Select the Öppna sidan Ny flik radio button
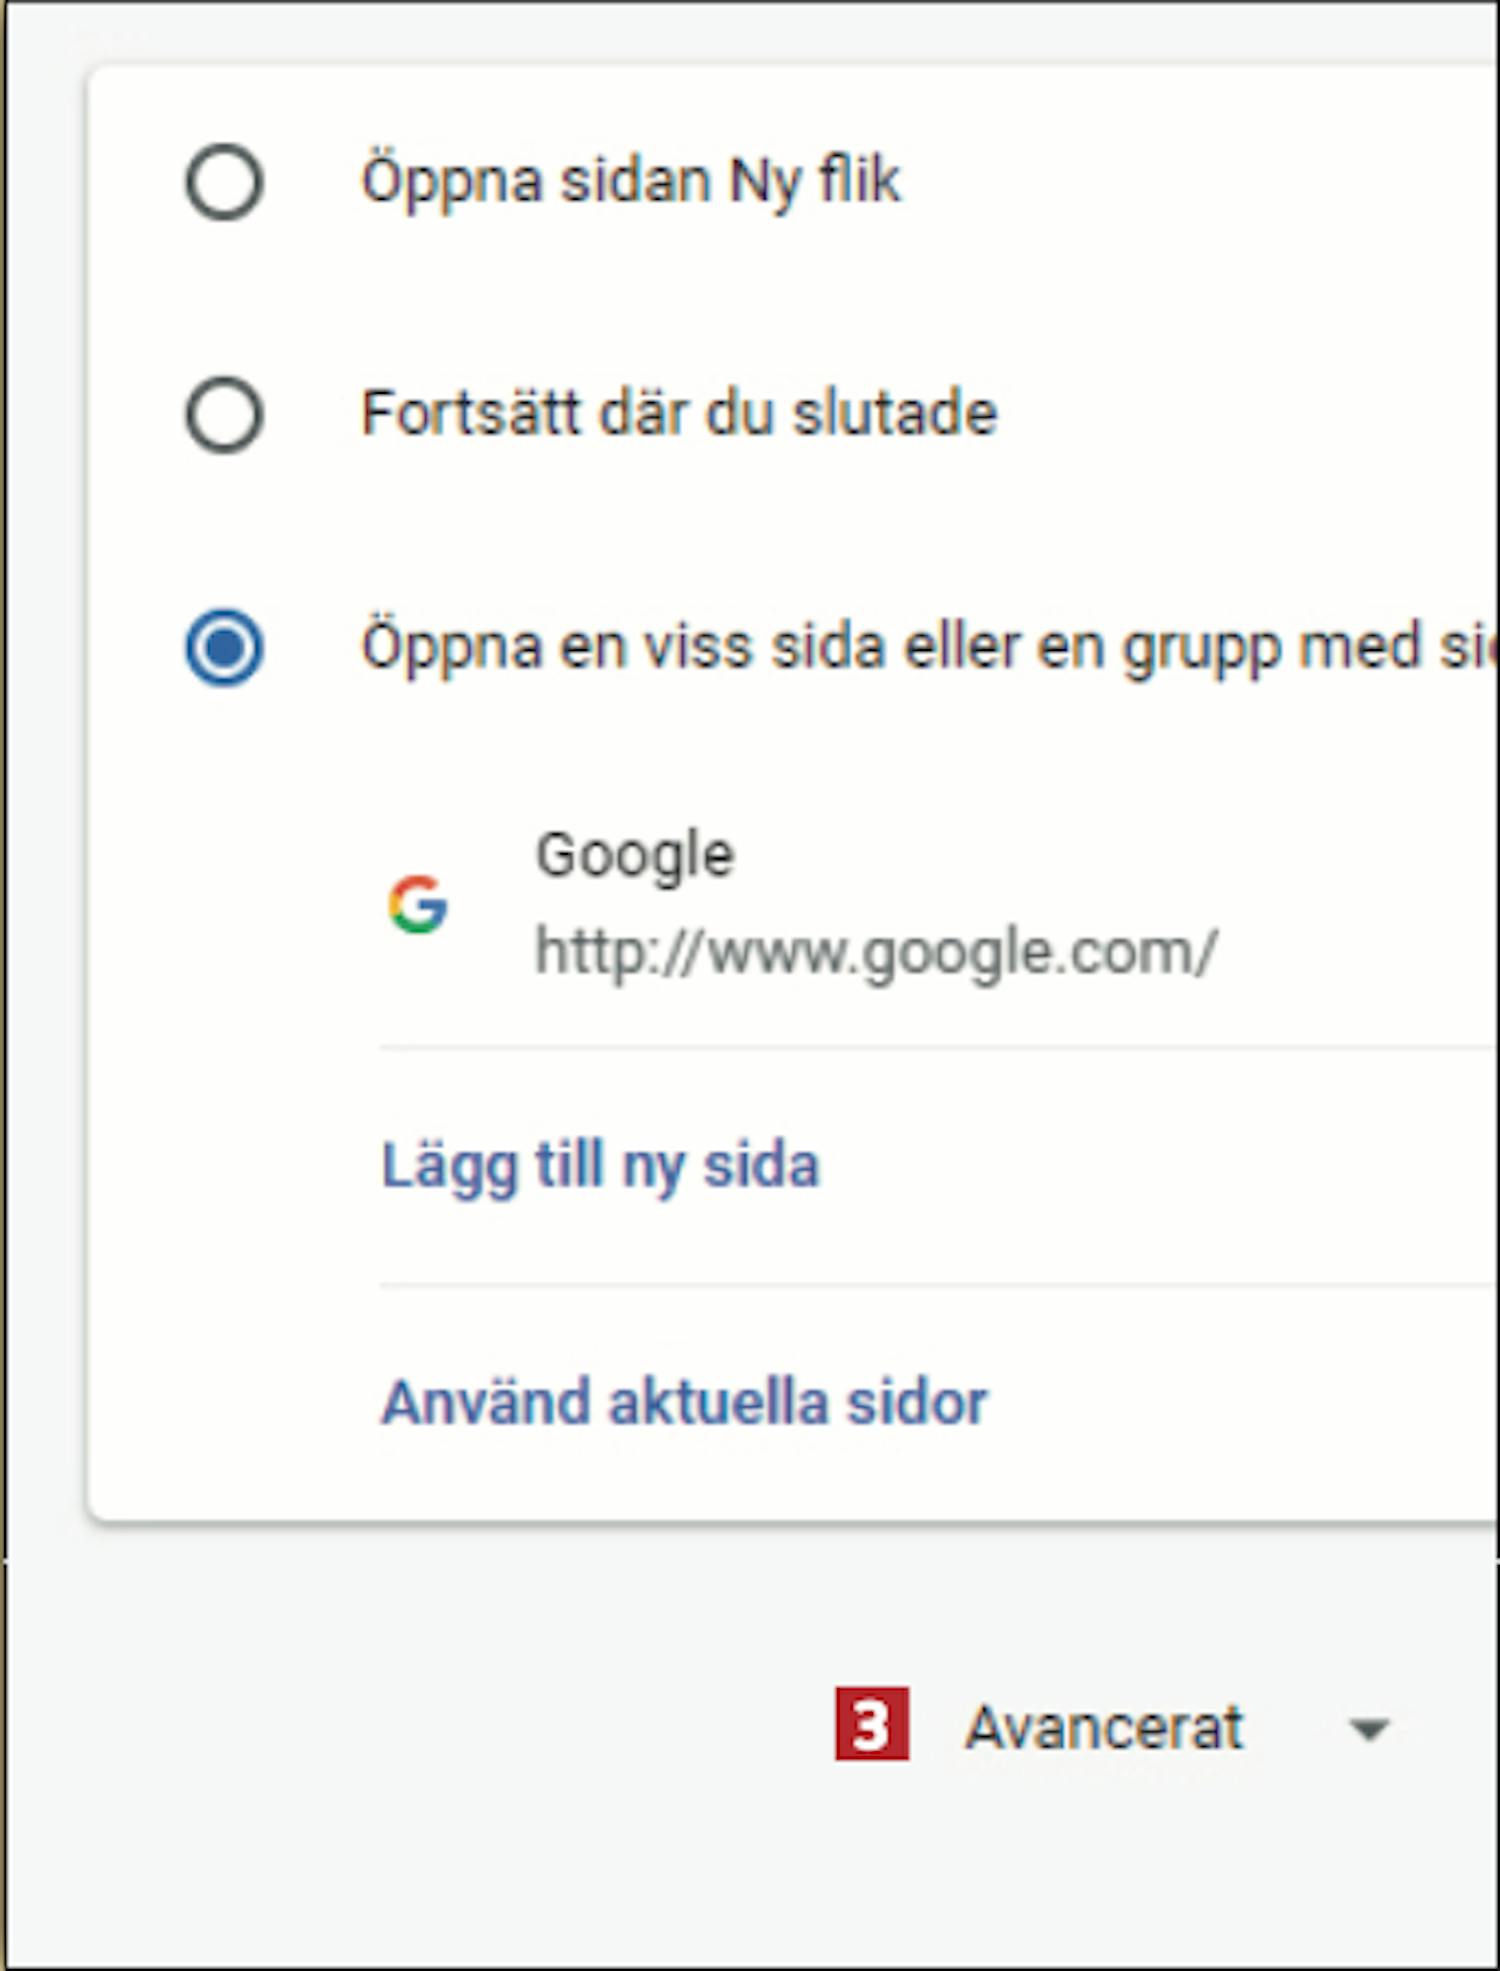1500x1971 pixels. (224, 182)
